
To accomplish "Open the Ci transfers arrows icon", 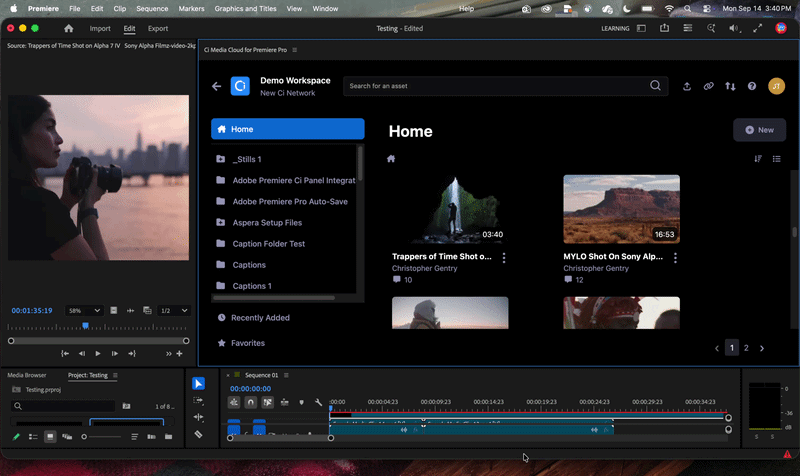I will pyautogui.click(x=730, y=86).
